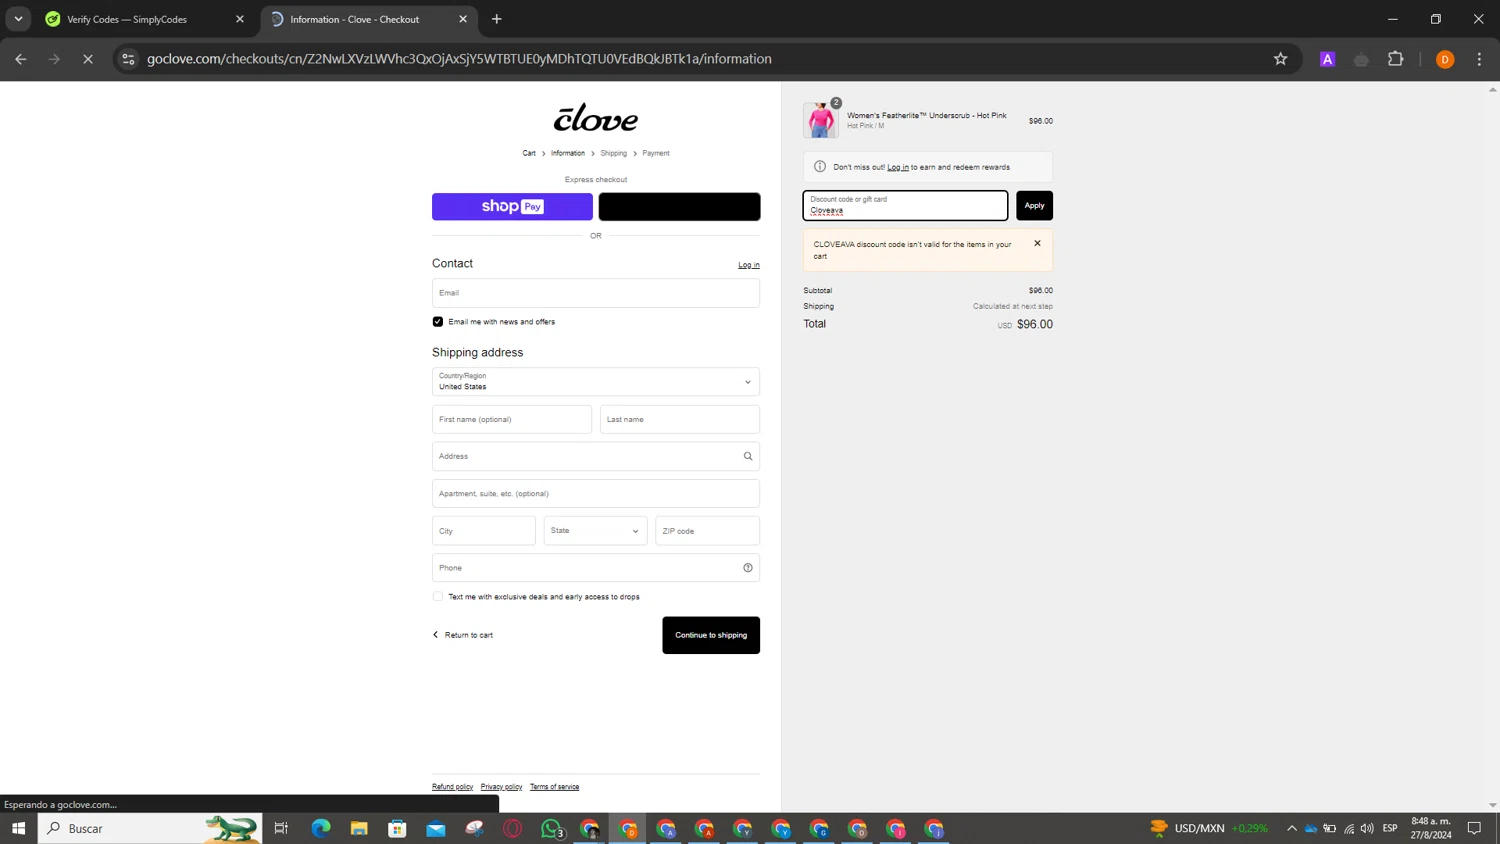Click the taskbar Buscar search box
This screenshot has width=1500, height=844.
pyautogui.click(x=150, y=828)
